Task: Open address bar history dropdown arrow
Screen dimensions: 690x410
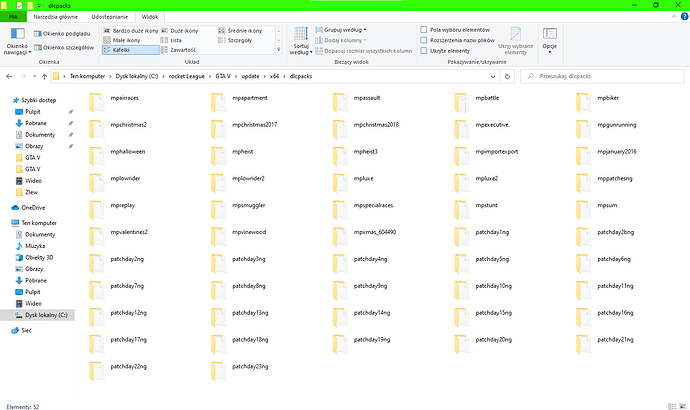Action: (492, 77)
